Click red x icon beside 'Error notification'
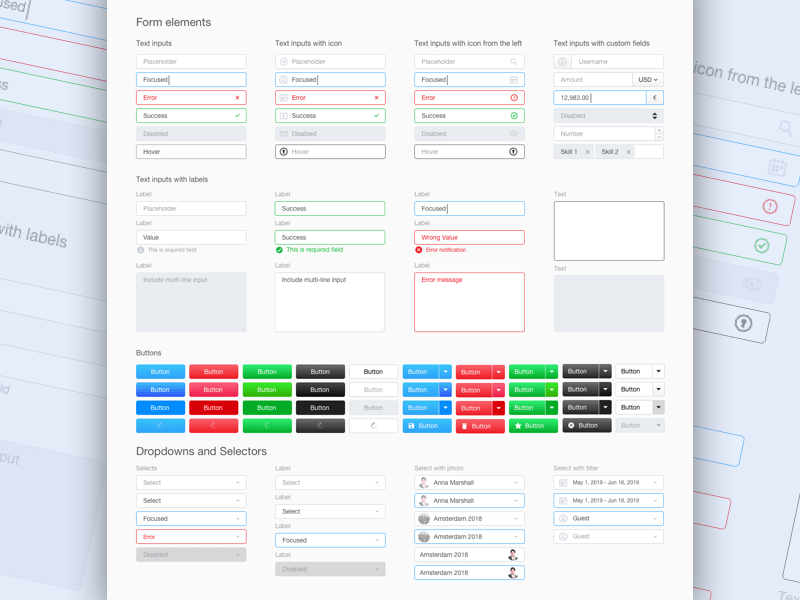This screenshot has height=600, width=800. click(418, 250)
